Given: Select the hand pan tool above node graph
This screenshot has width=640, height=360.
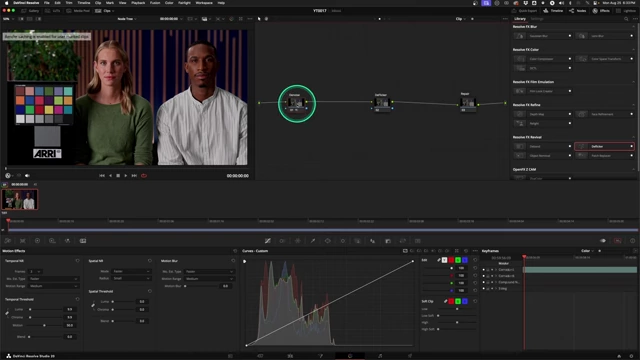Looking at the screenshot, I should tap(267, 19).
